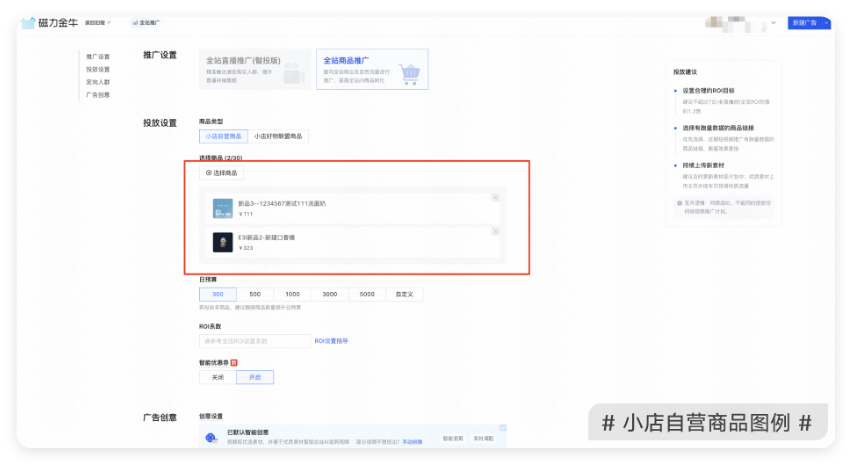Click the 持续上传新素材 suggestion heading
Image resolution: width=851 pixels, height=464 pixels.
pos(703,165)
